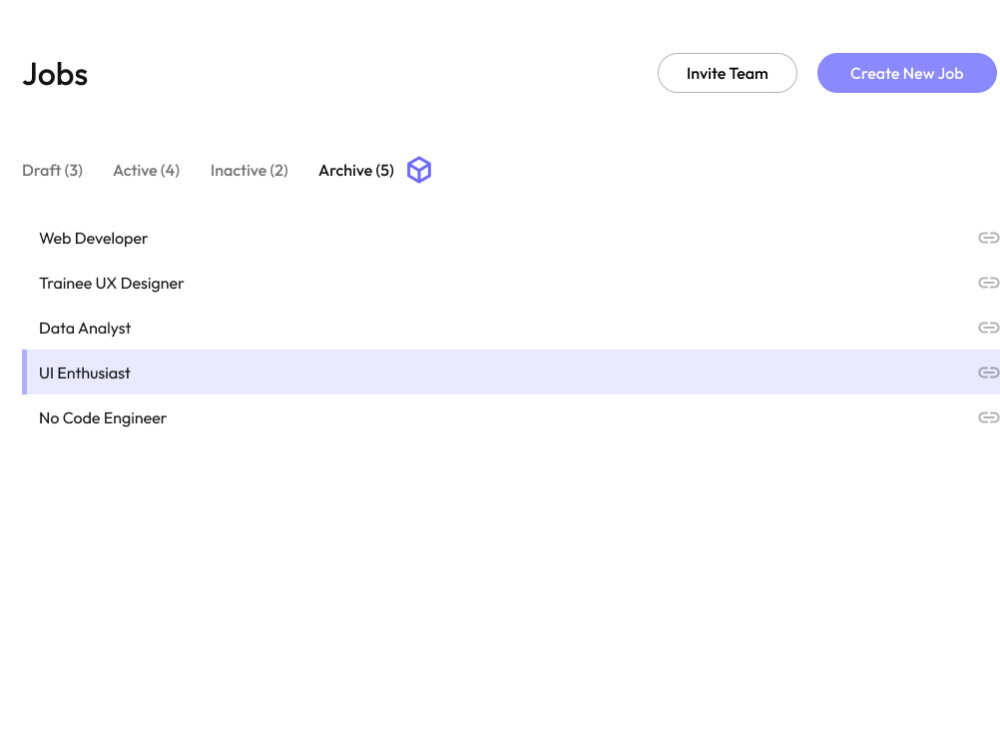Switch to the Draft tab
1000x750 pixels.
52,170
